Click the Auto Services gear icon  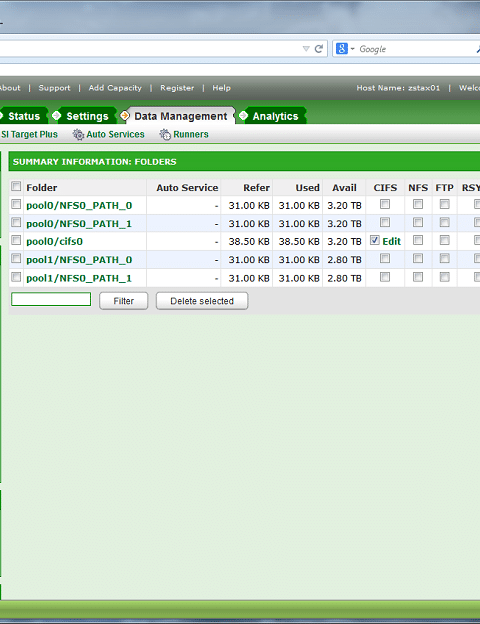[x=78, y=135]
